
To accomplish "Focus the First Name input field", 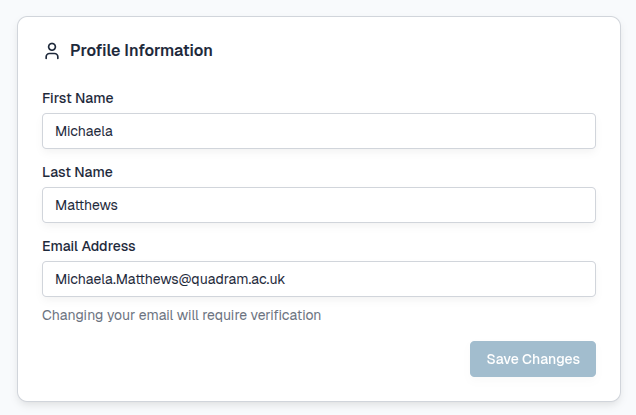I will click(x=319, y=131).
